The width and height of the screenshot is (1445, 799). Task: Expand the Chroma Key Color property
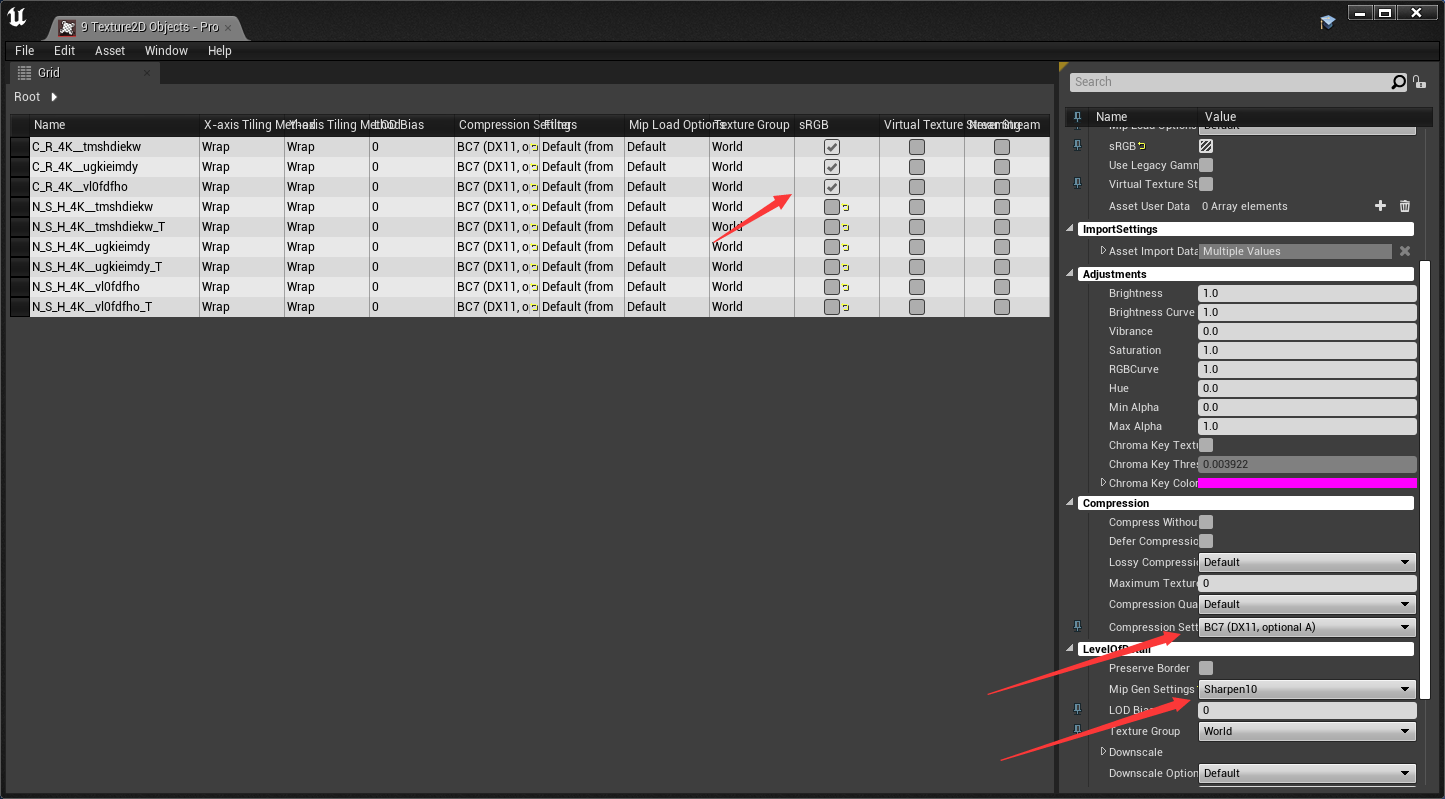(1103, 483)
